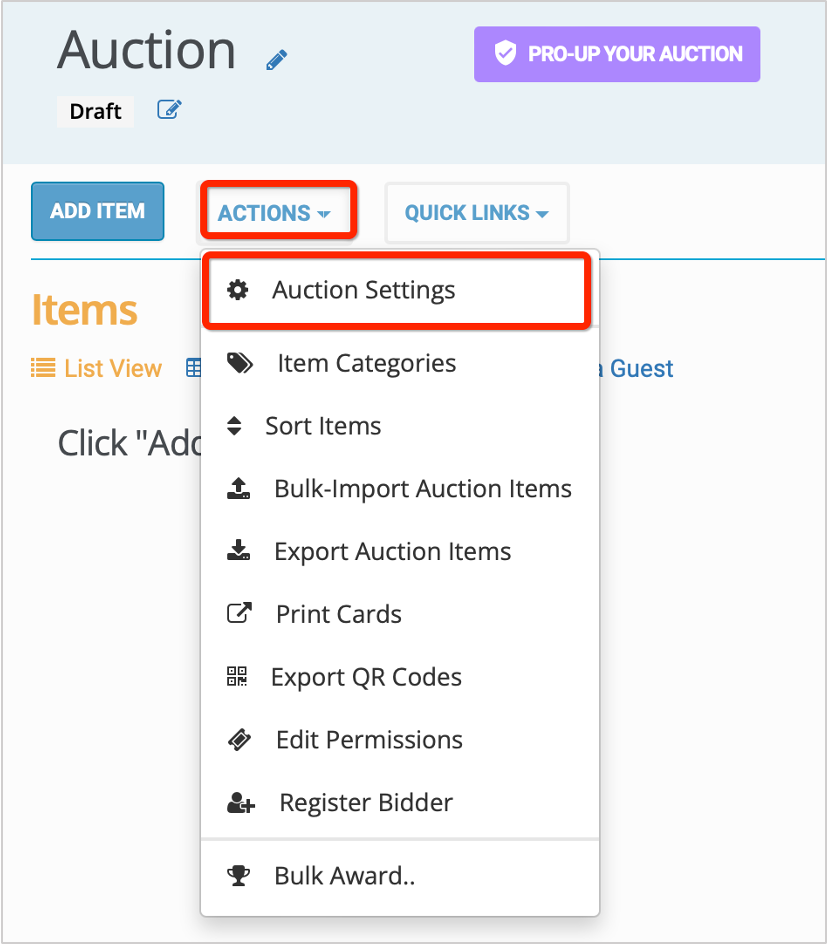The height and width of the screenshot is (944, 828).
Task: Open the Actions dropdown
Action: click(x=274, y=212)
